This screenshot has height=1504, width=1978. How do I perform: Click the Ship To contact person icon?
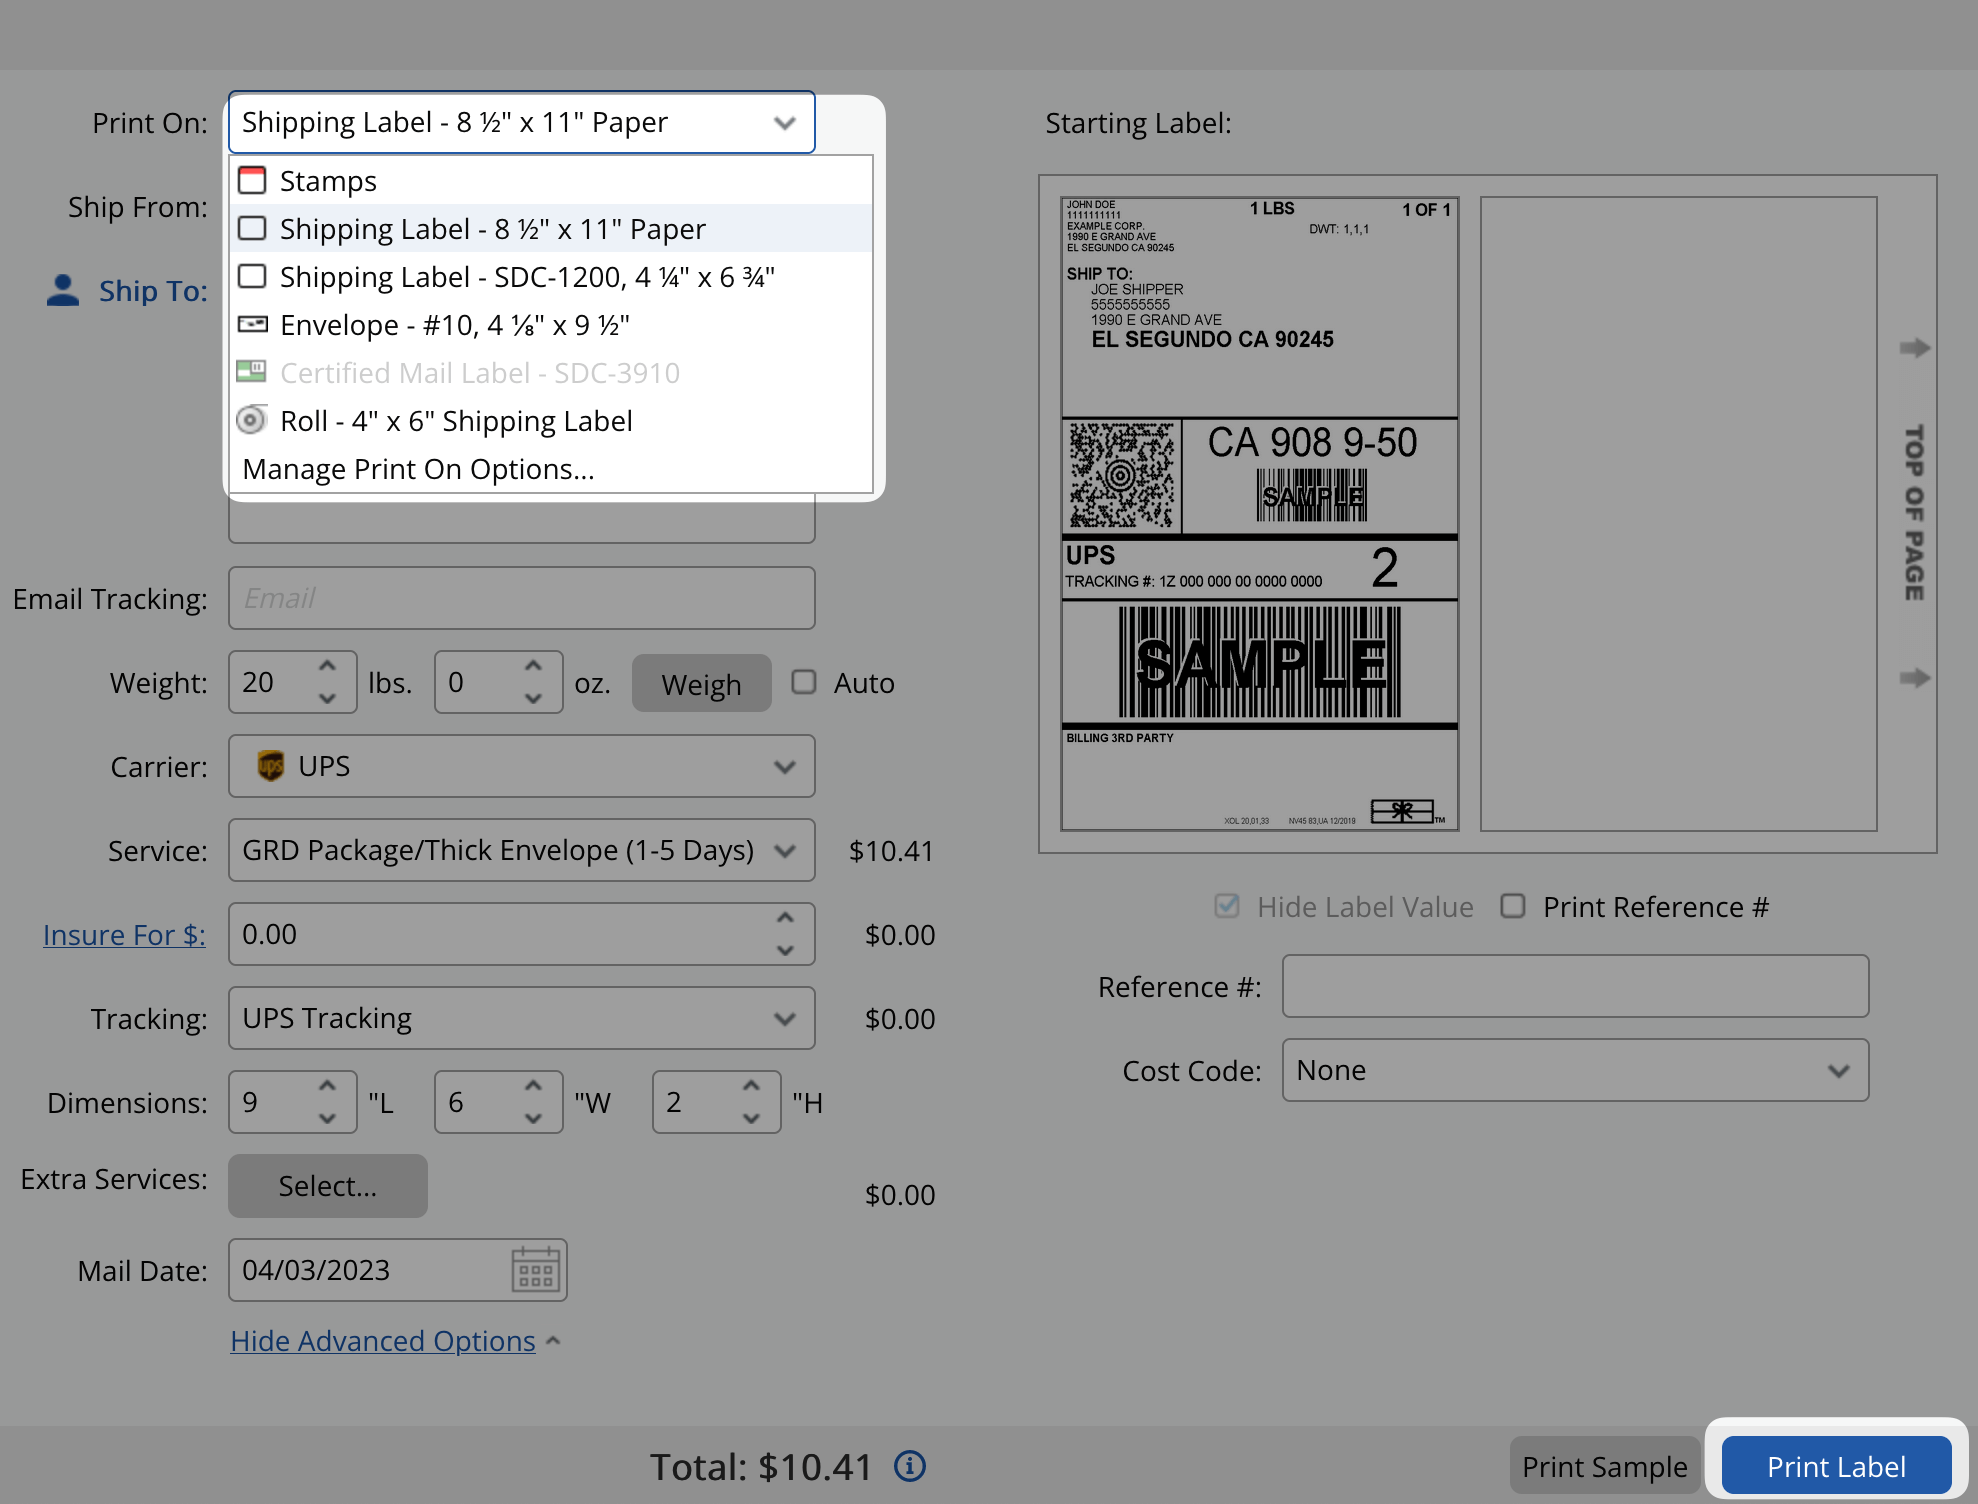click(63, 290)
